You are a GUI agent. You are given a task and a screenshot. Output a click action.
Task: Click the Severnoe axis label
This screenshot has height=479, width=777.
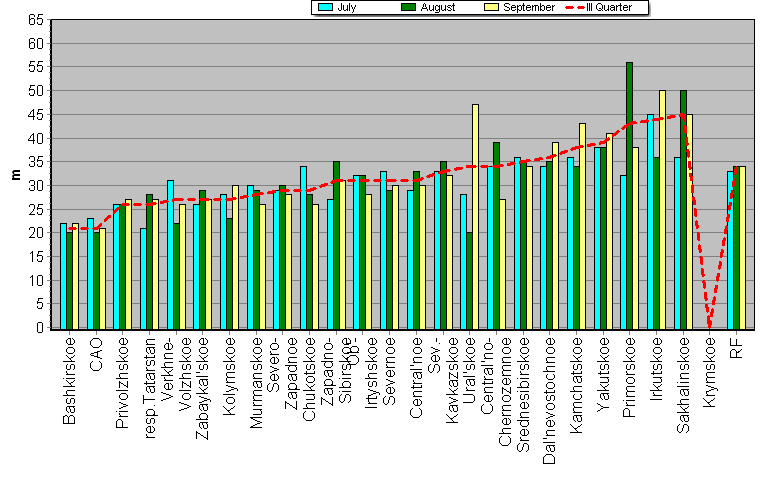click(389, 371)
